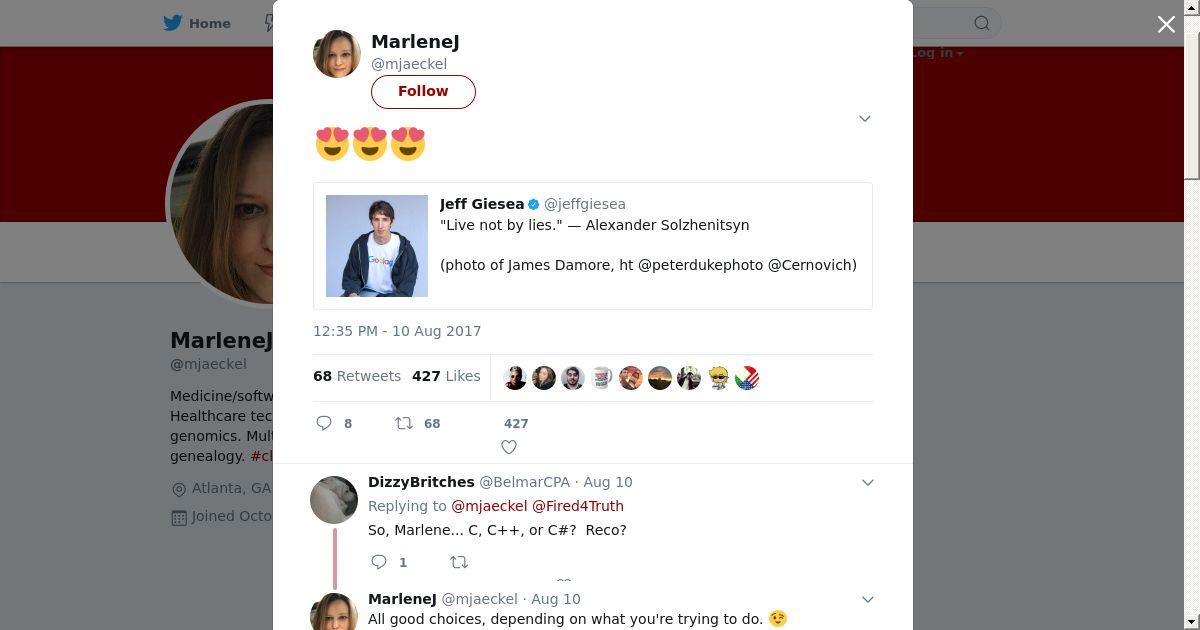
Task: Click the 12:35 PM - 10 Aug 2017 timestamp
Action: click(397, 331)
